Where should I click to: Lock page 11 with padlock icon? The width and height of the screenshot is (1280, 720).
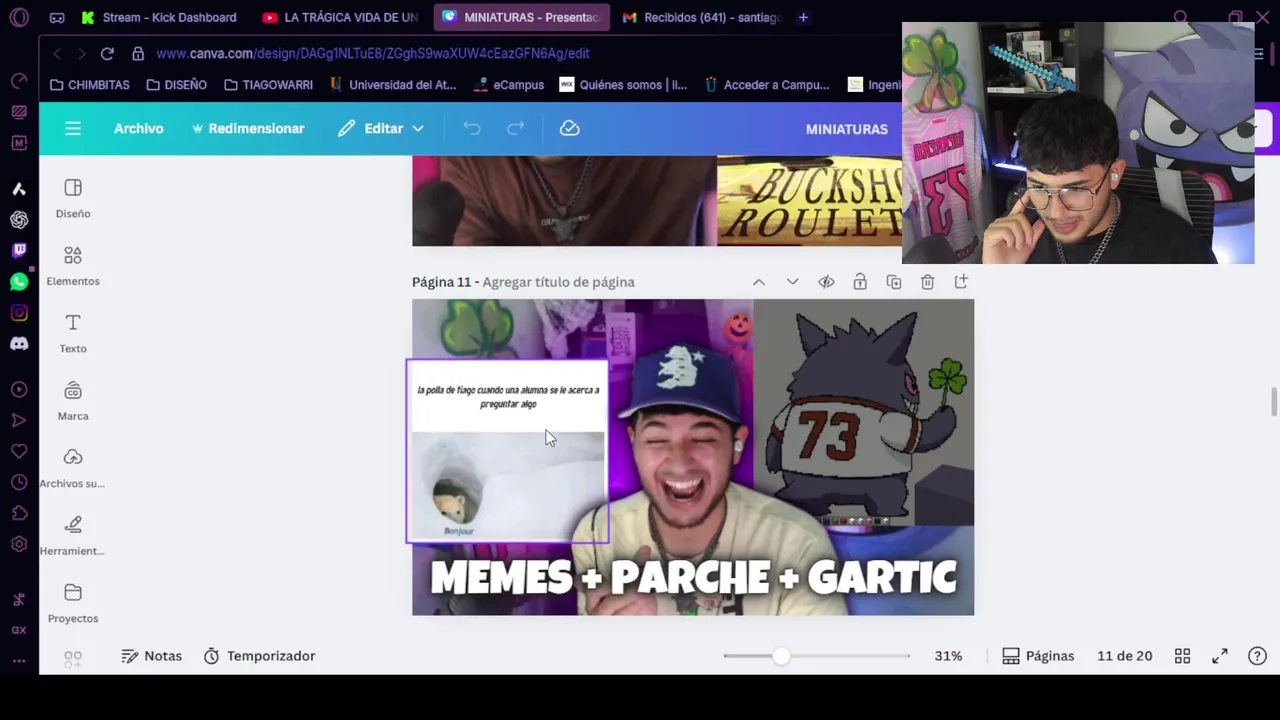[860, 282]
